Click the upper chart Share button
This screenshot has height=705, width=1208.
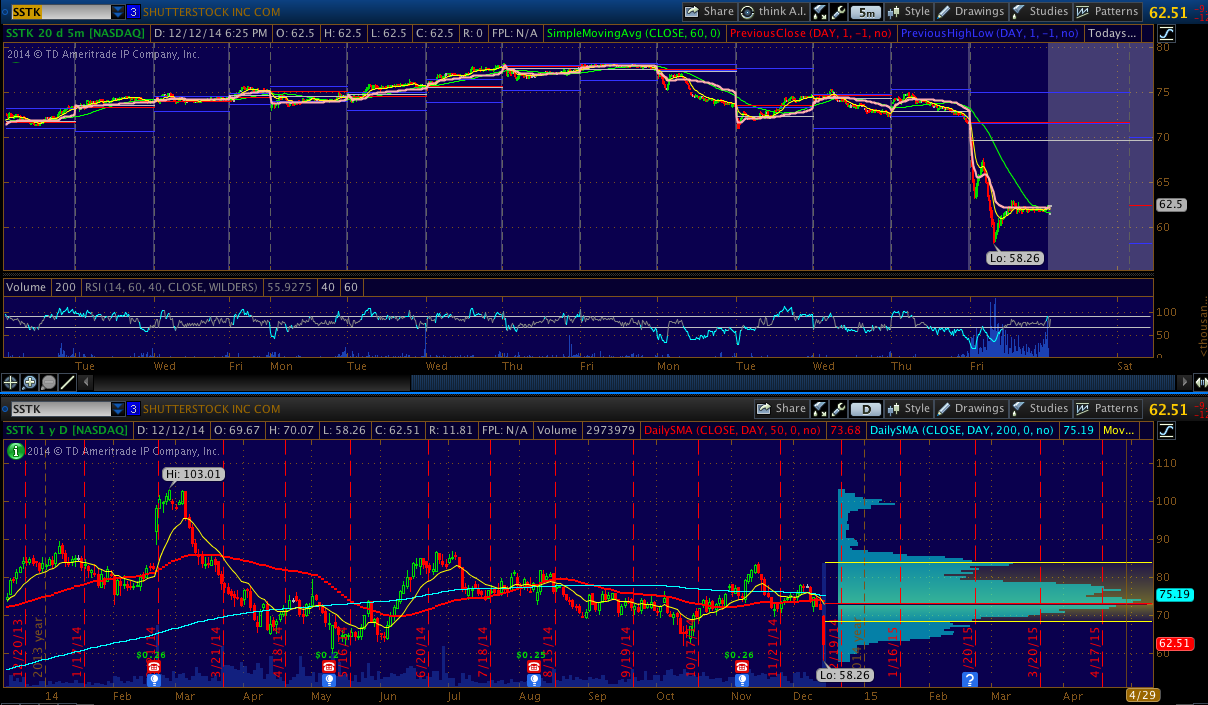(x=709, y=12)
